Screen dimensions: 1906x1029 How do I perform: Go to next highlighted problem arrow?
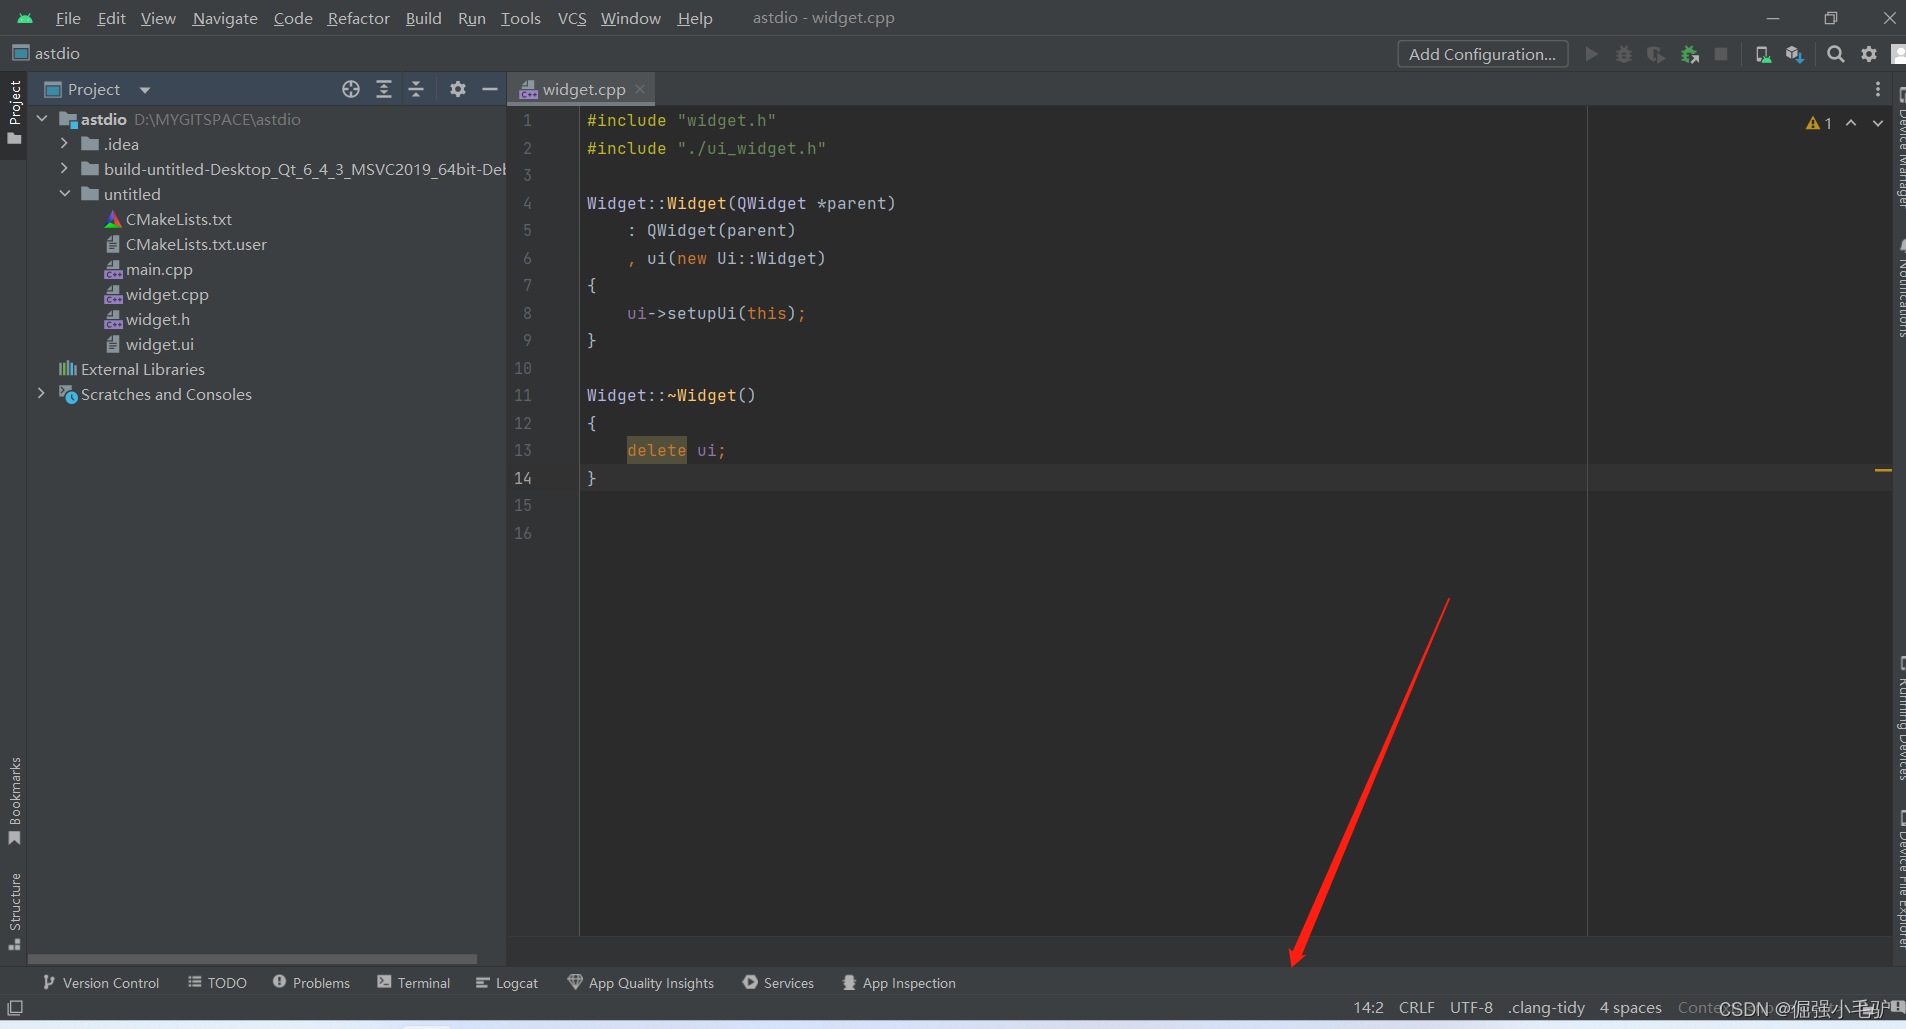tap(1878, 123)
